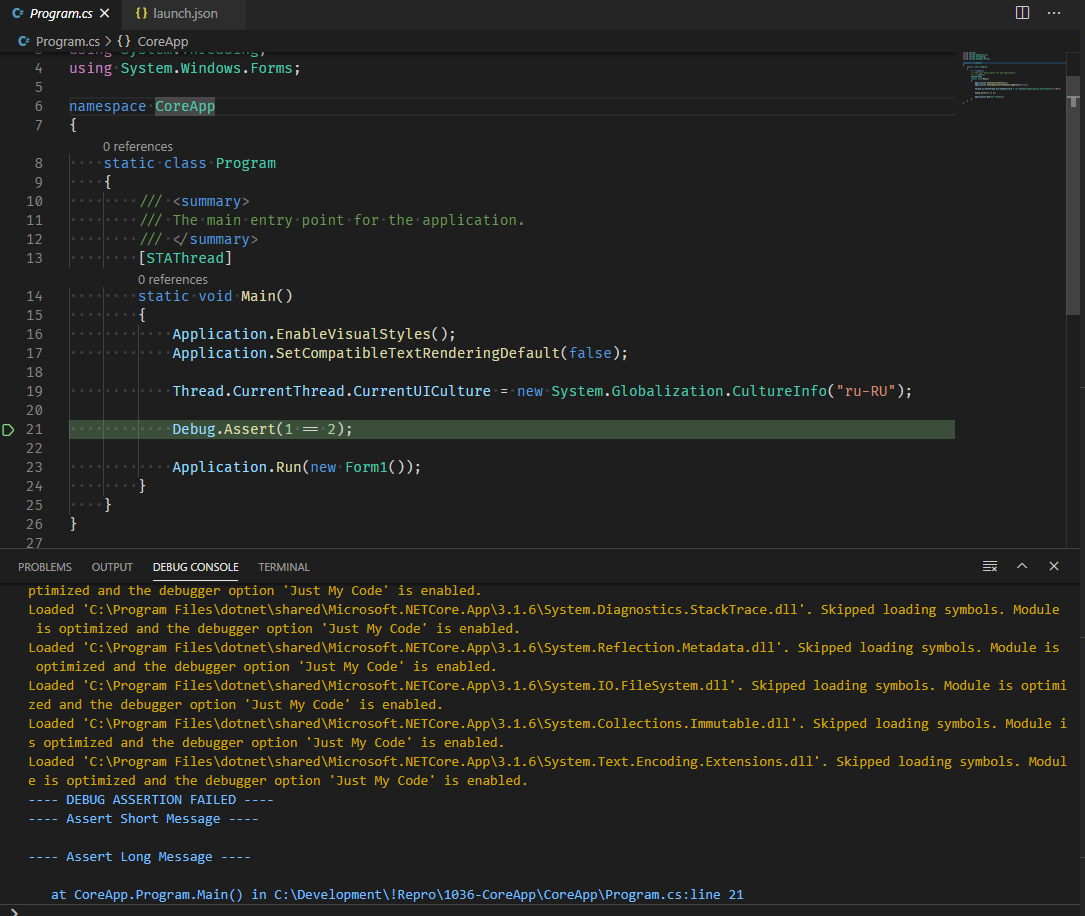Click the '0 references' CodeLens above Program class
The width and height of the screenshot is (1085, 916).
click(138, 147)
